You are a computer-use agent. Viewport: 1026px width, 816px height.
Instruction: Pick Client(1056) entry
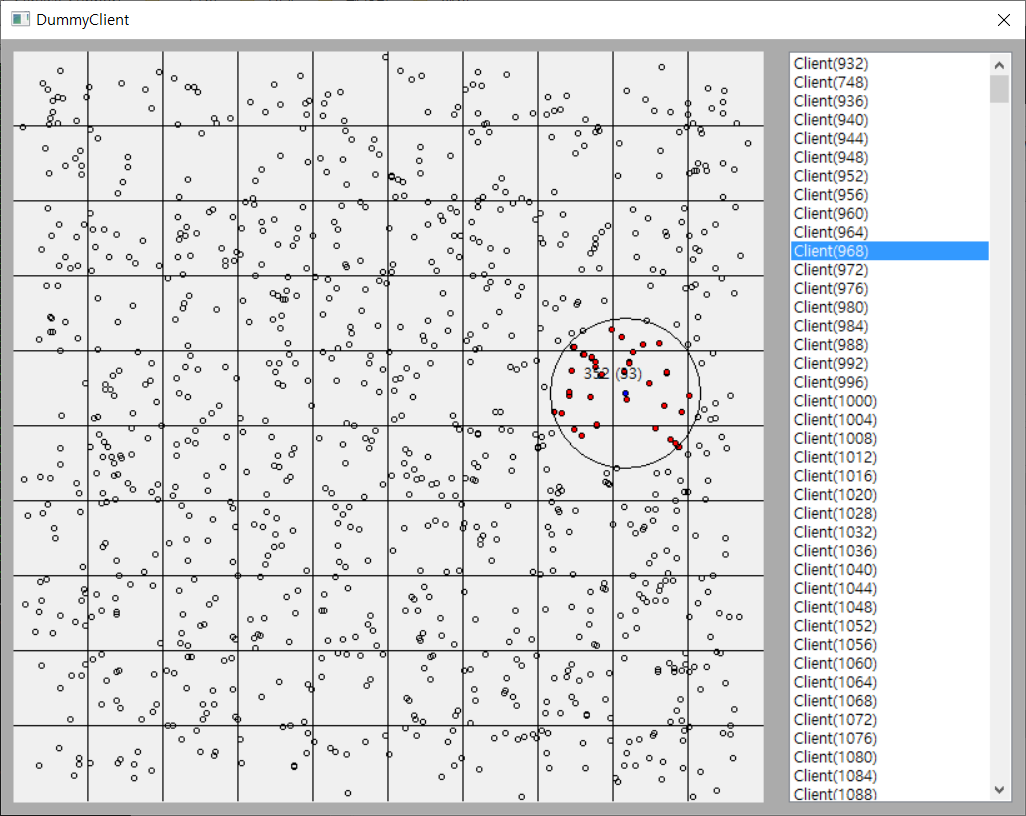[x=889, y=645]
